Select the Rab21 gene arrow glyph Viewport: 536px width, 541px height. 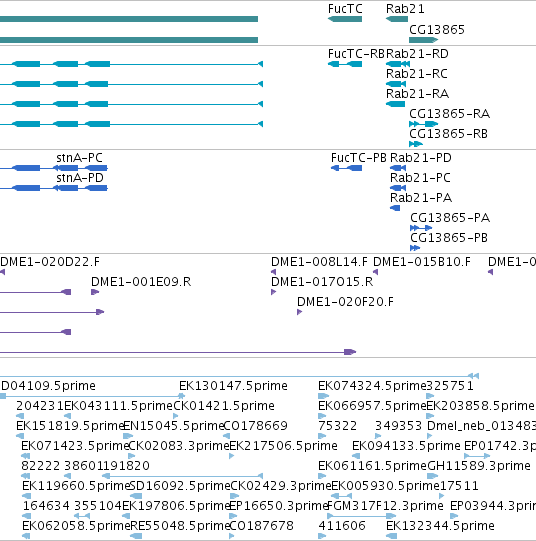point(397,19)
